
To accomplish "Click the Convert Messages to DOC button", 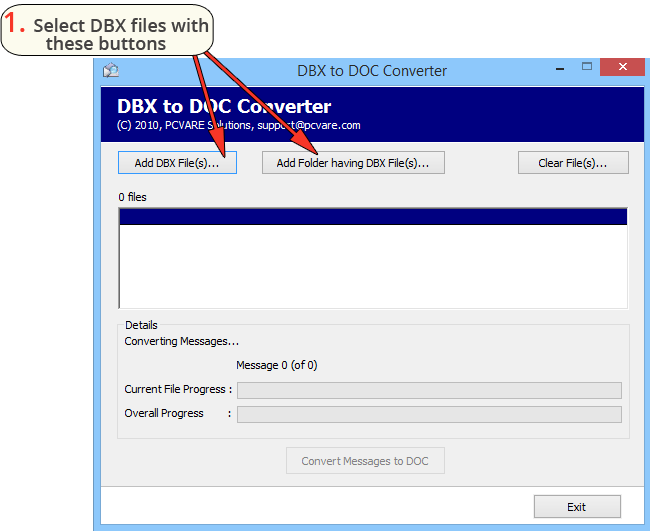I will [365, 461].
